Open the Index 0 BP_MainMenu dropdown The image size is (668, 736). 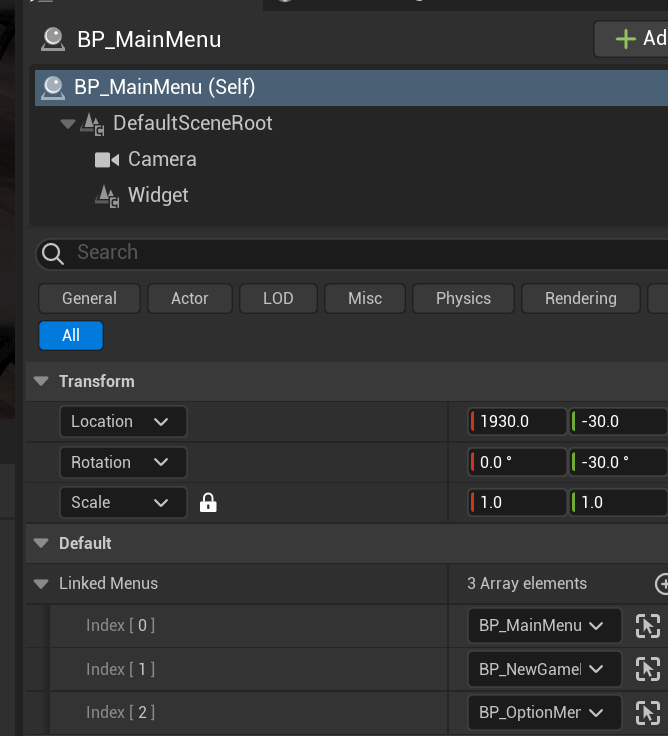click(545, 626)
